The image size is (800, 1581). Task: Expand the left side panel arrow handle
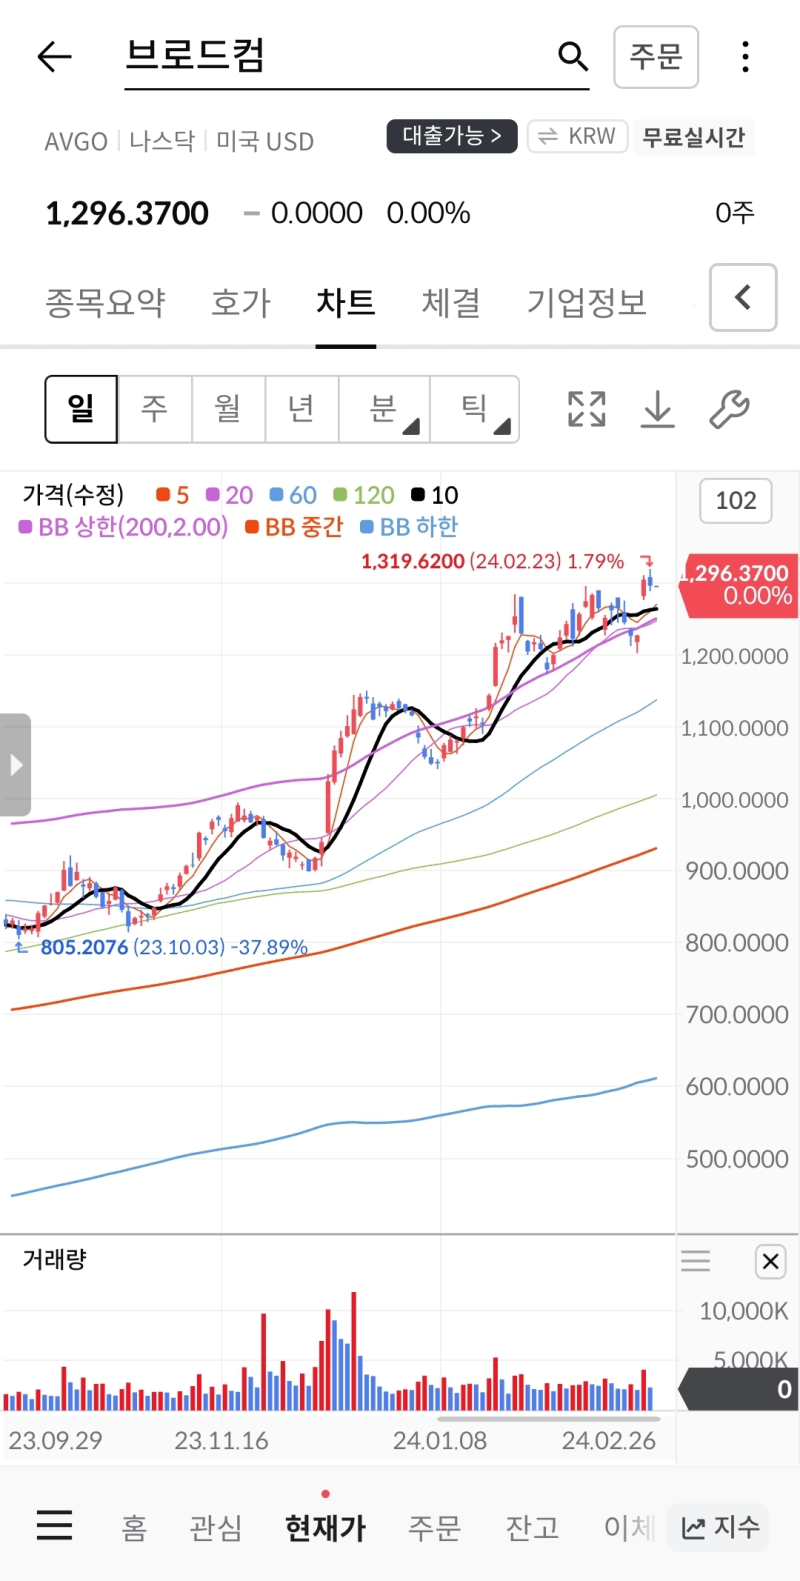pyautogui.click(x=15, y=765)
